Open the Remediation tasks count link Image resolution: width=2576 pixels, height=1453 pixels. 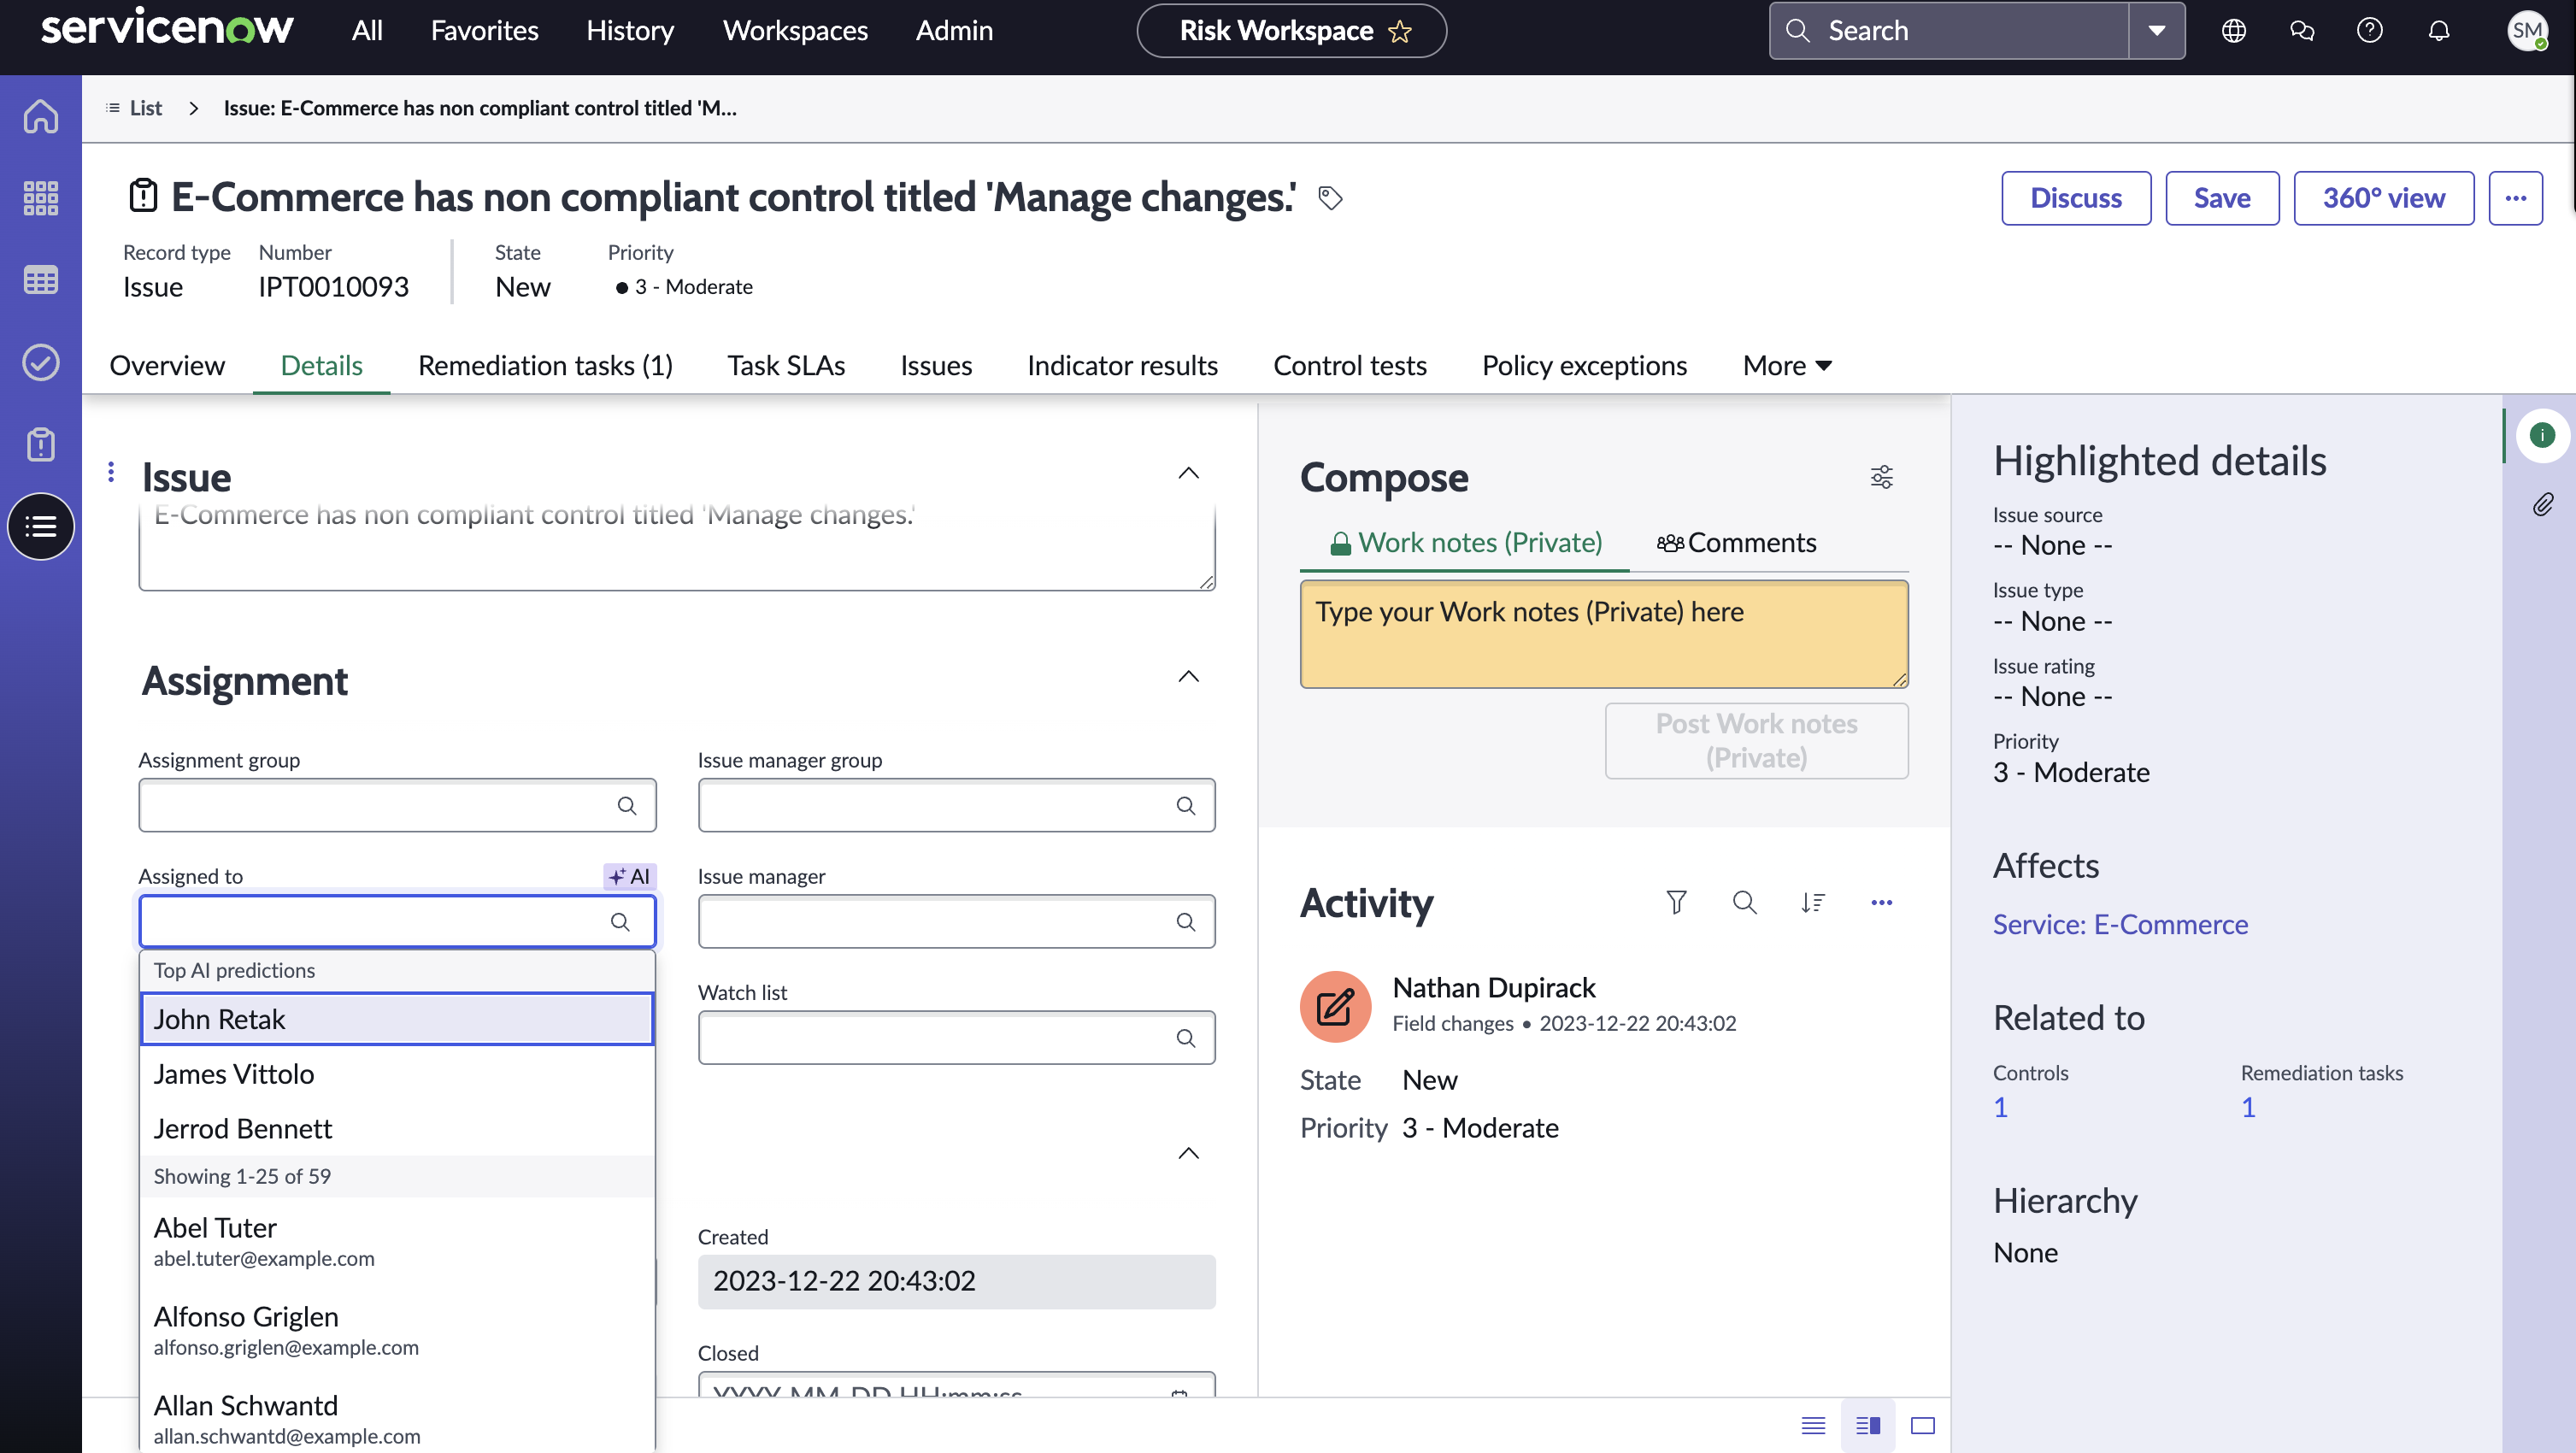click(x=2248, y=1107)
